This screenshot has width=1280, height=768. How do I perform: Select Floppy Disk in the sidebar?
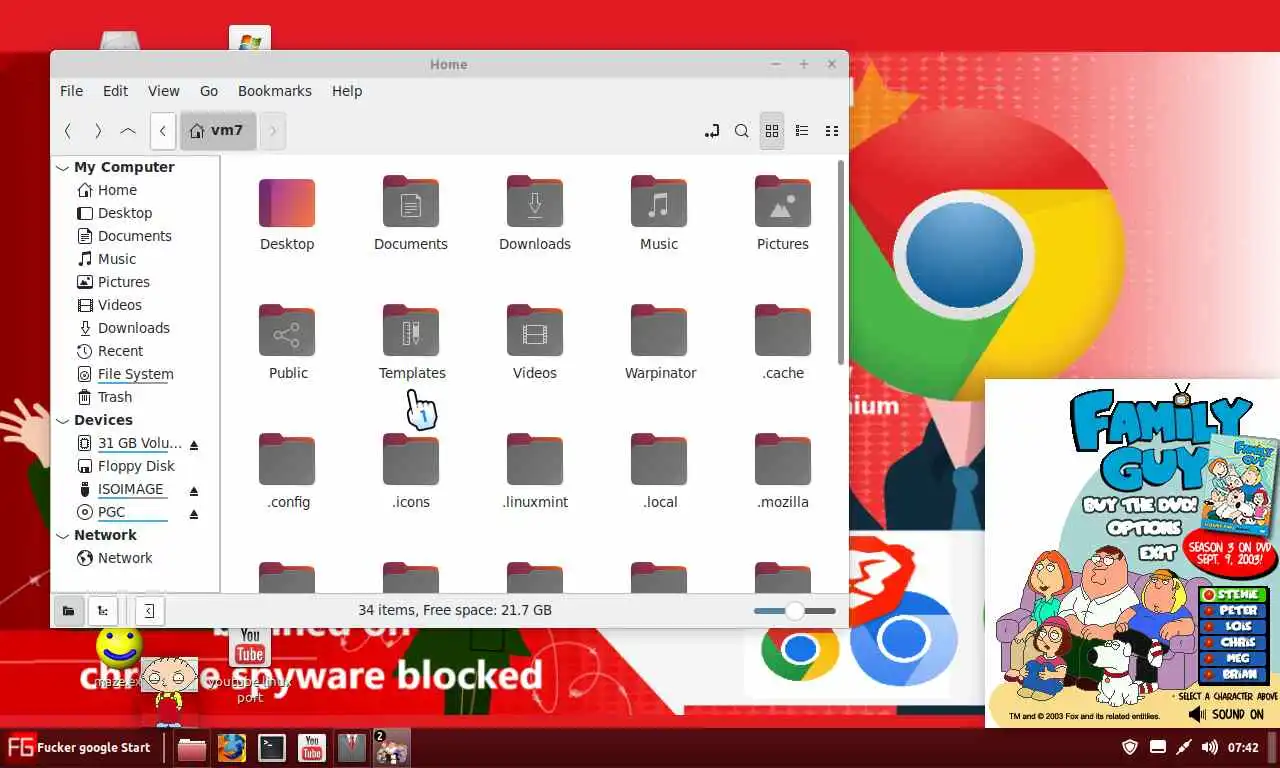point(136,466)
